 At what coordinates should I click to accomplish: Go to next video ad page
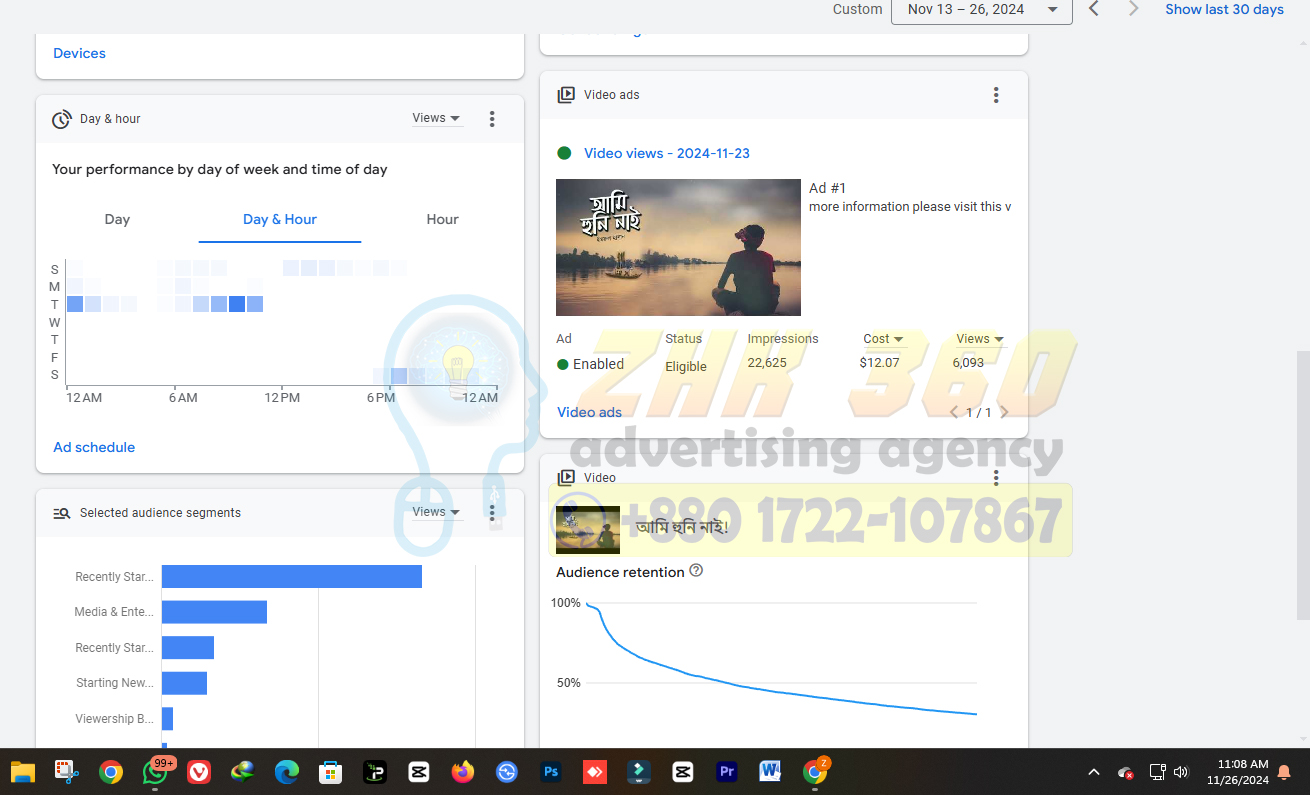click(x=1004, y=412)
